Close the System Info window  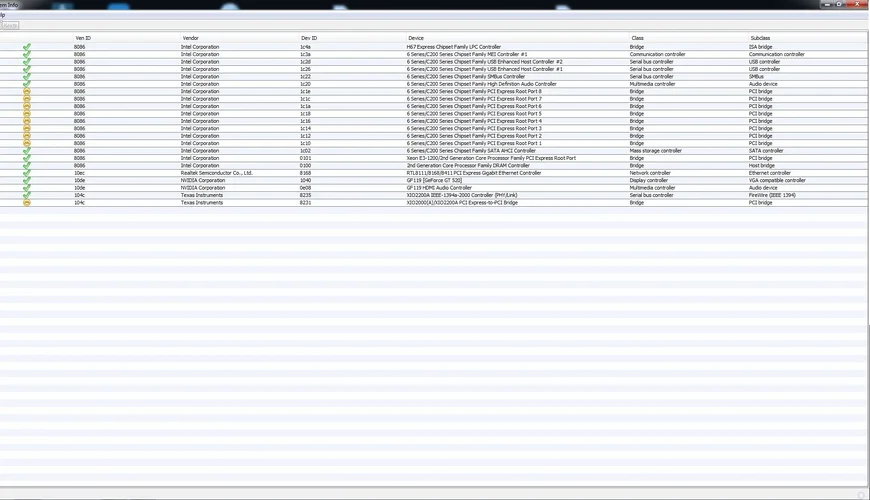pos(857,4)
